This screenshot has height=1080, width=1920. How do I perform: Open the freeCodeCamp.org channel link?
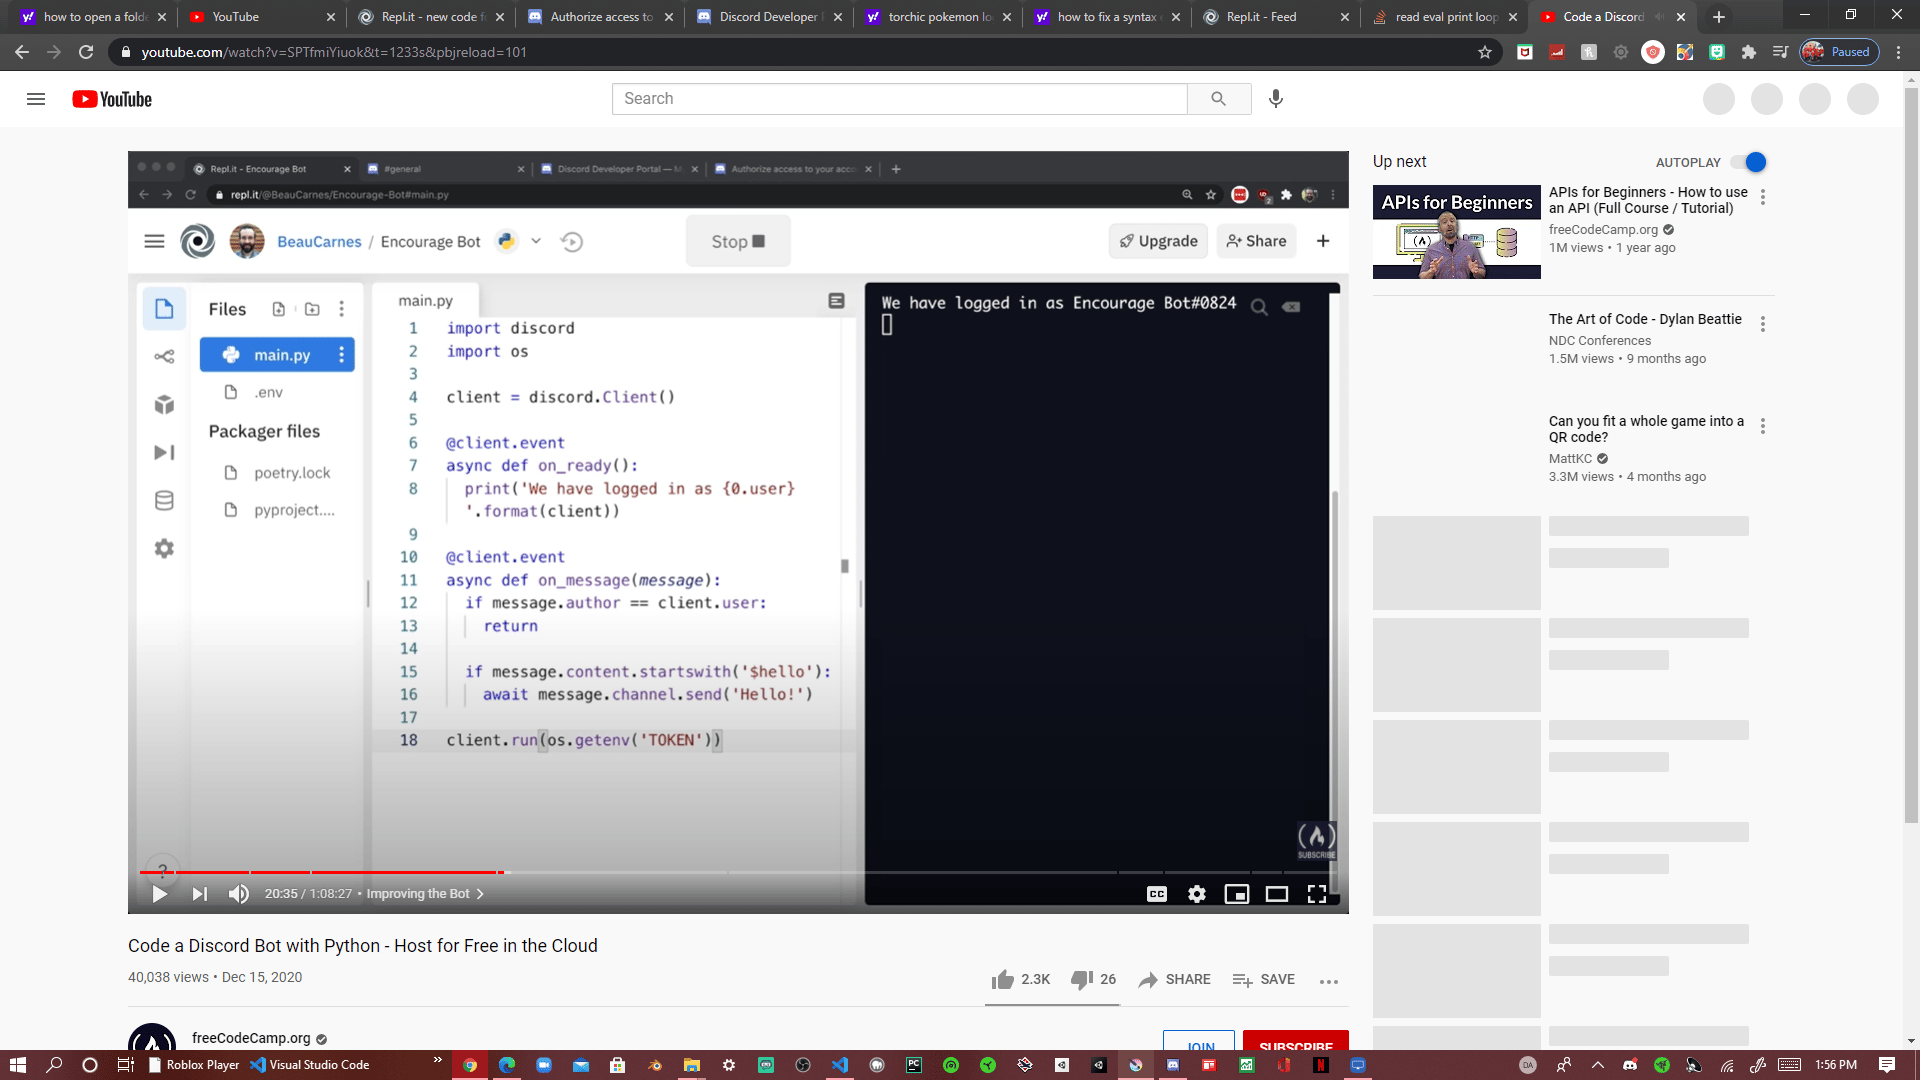251,1038
